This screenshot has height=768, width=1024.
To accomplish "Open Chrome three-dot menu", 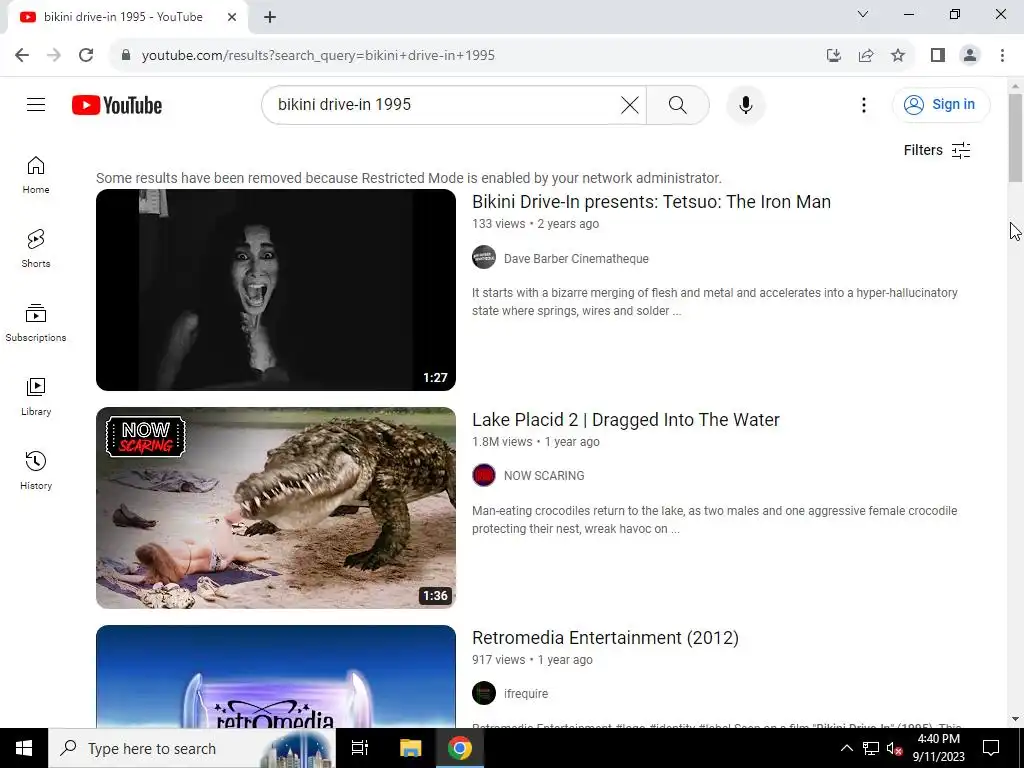I will 1002,55.
